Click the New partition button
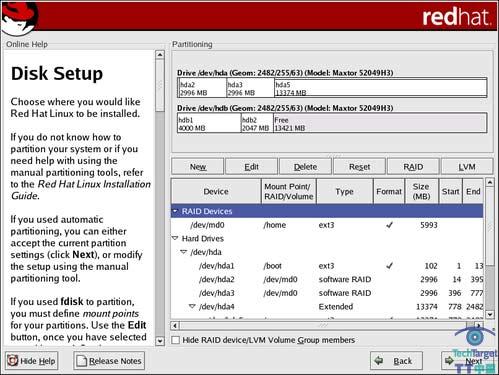 pos(198,166)
